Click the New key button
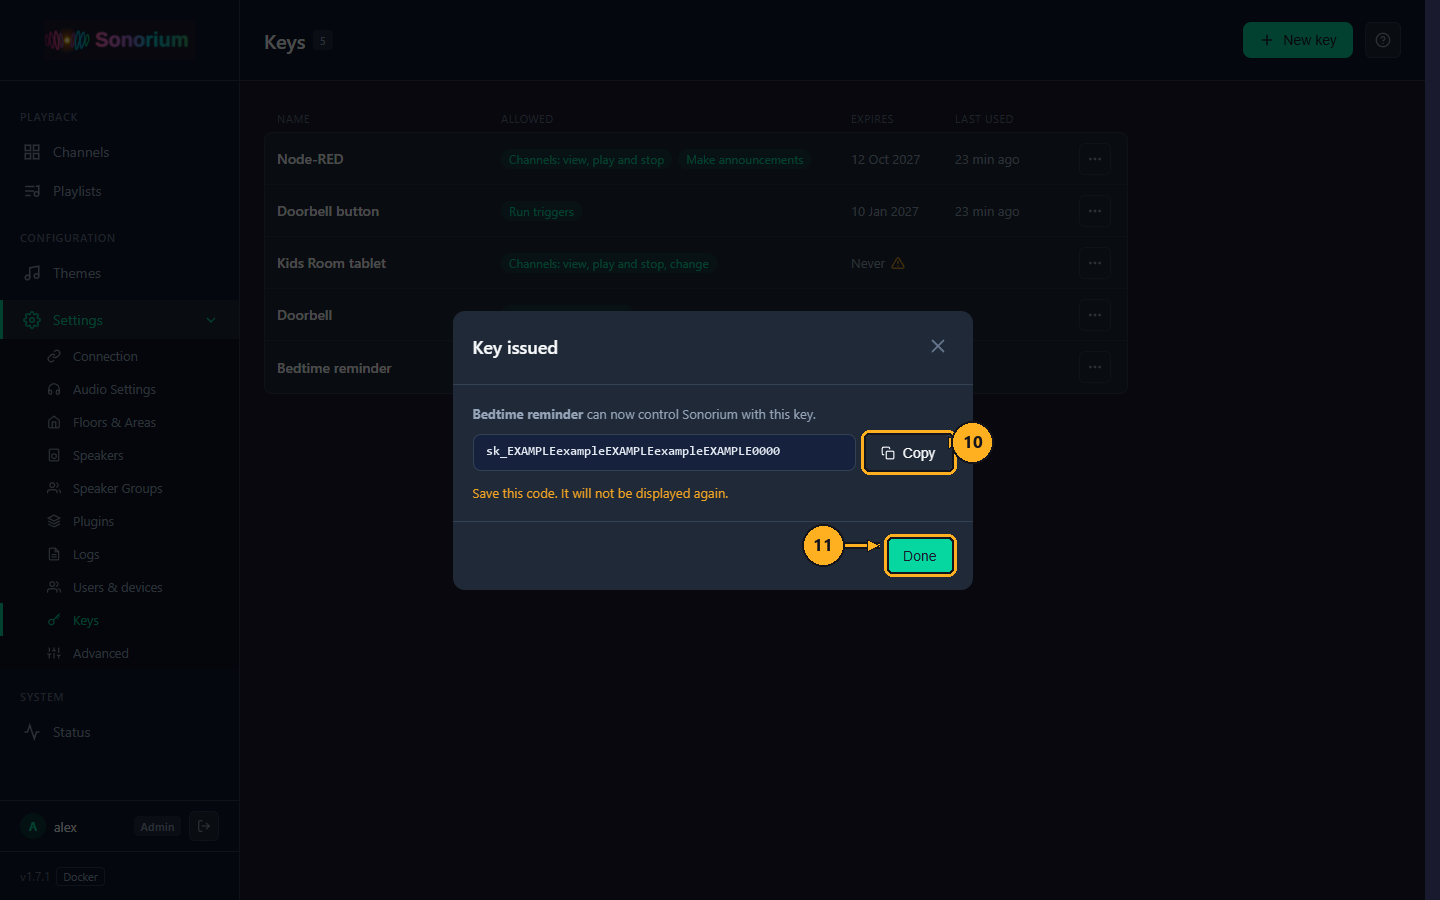The width and height of the screenshot is (1440, 900). [x=1298, y=40]
